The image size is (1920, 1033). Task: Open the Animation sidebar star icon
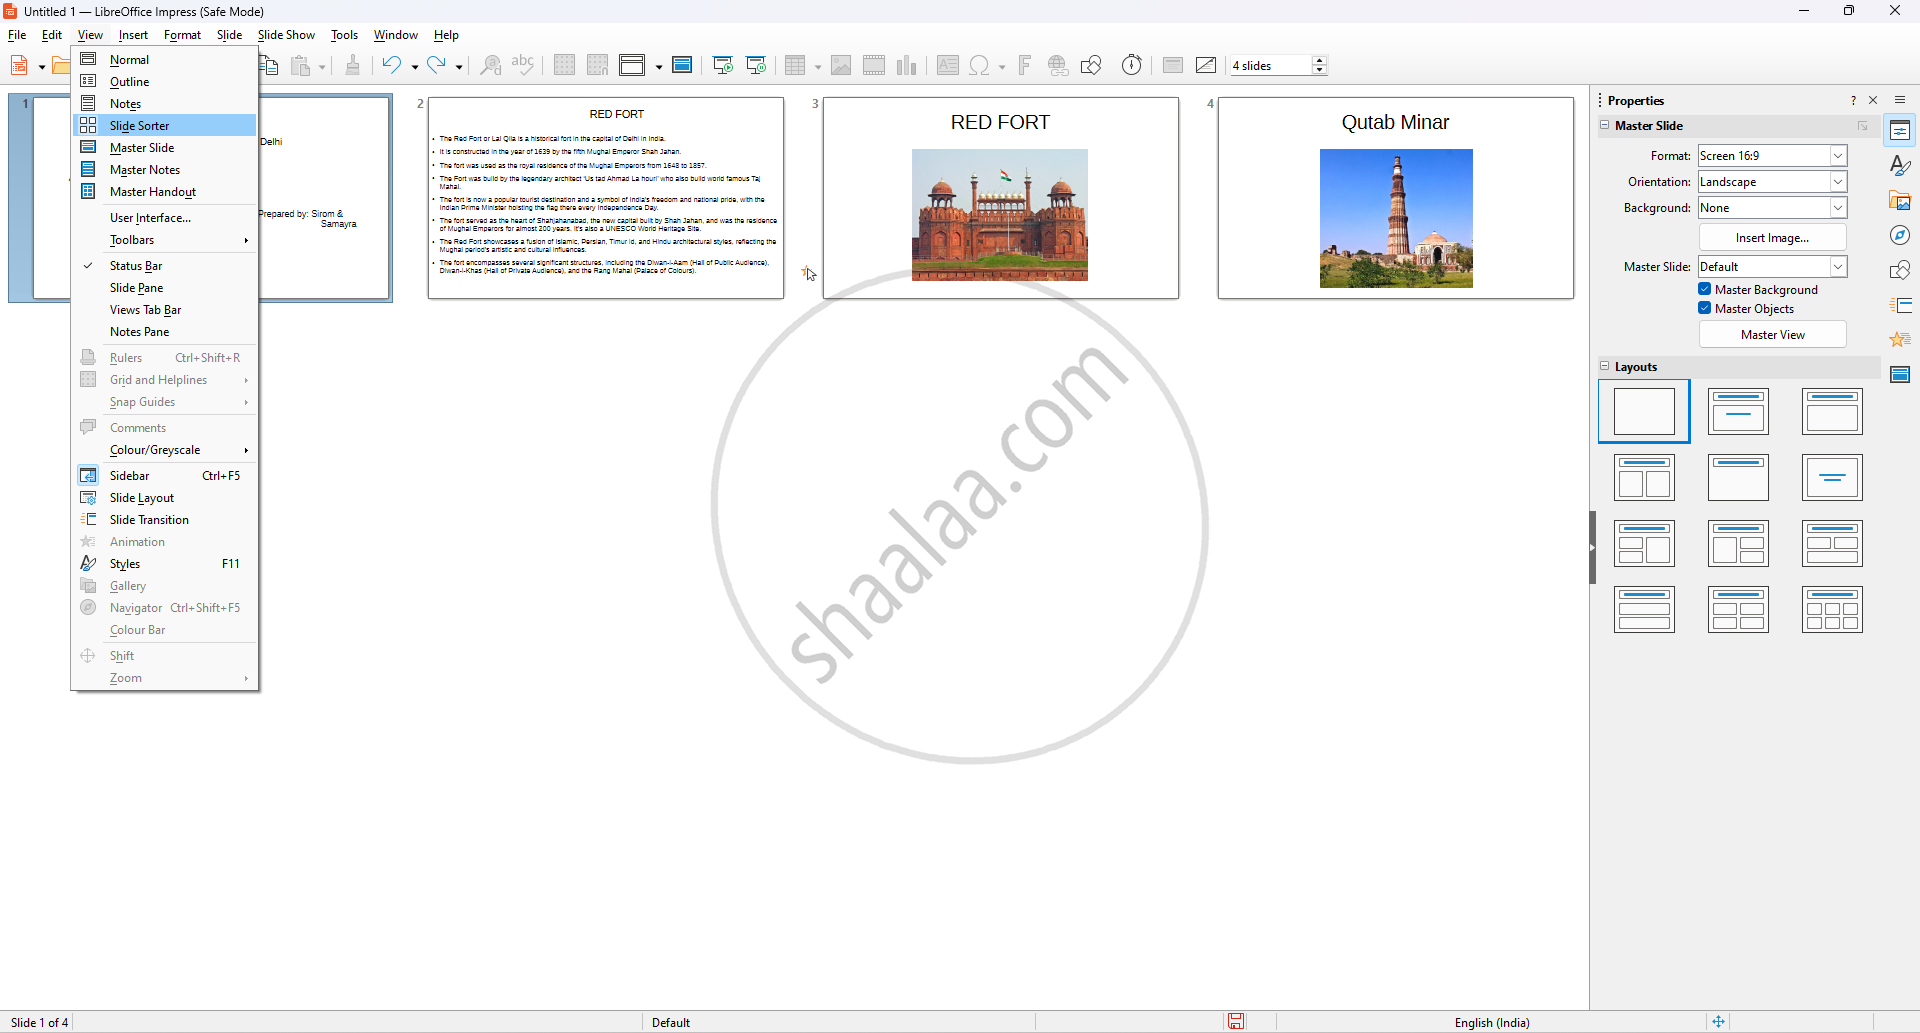tap(1900, 340)
